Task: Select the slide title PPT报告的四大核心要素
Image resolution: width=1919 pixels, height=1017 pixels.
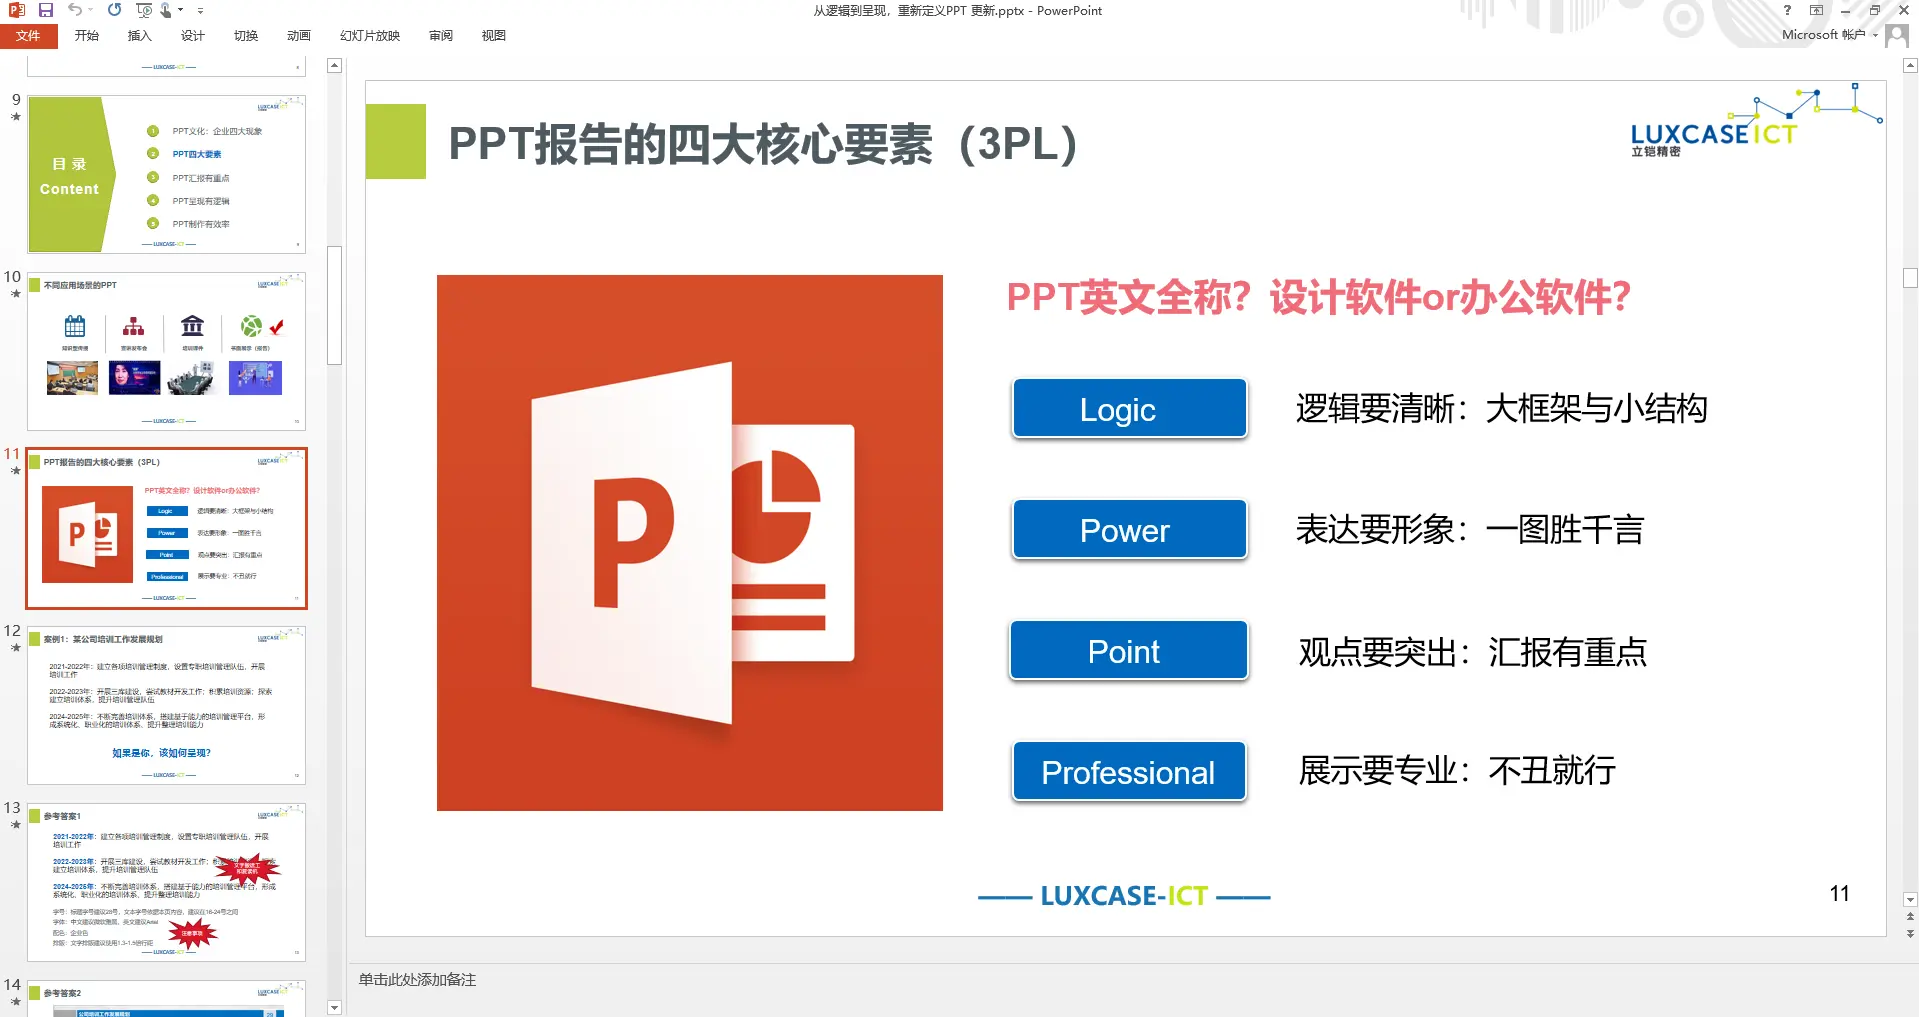Action: 762,144
